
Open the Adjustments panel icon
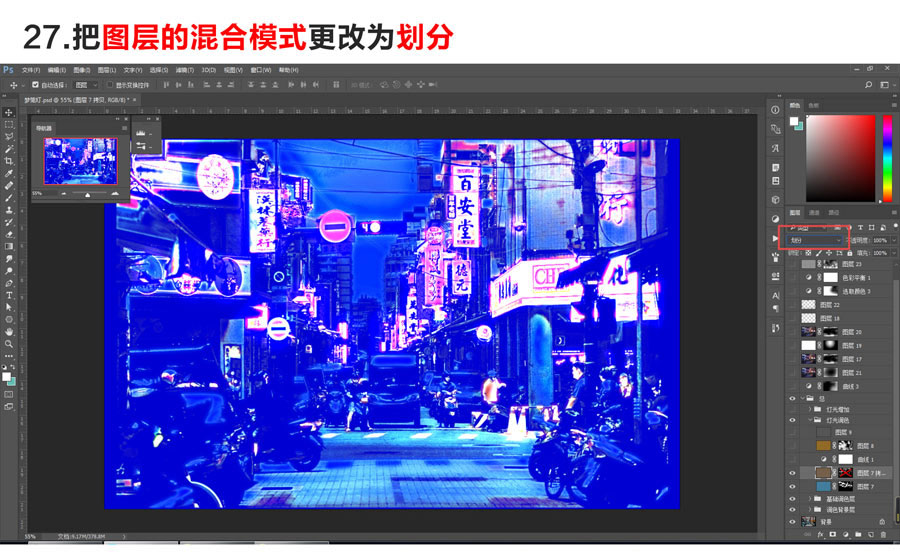pos(775,219)
